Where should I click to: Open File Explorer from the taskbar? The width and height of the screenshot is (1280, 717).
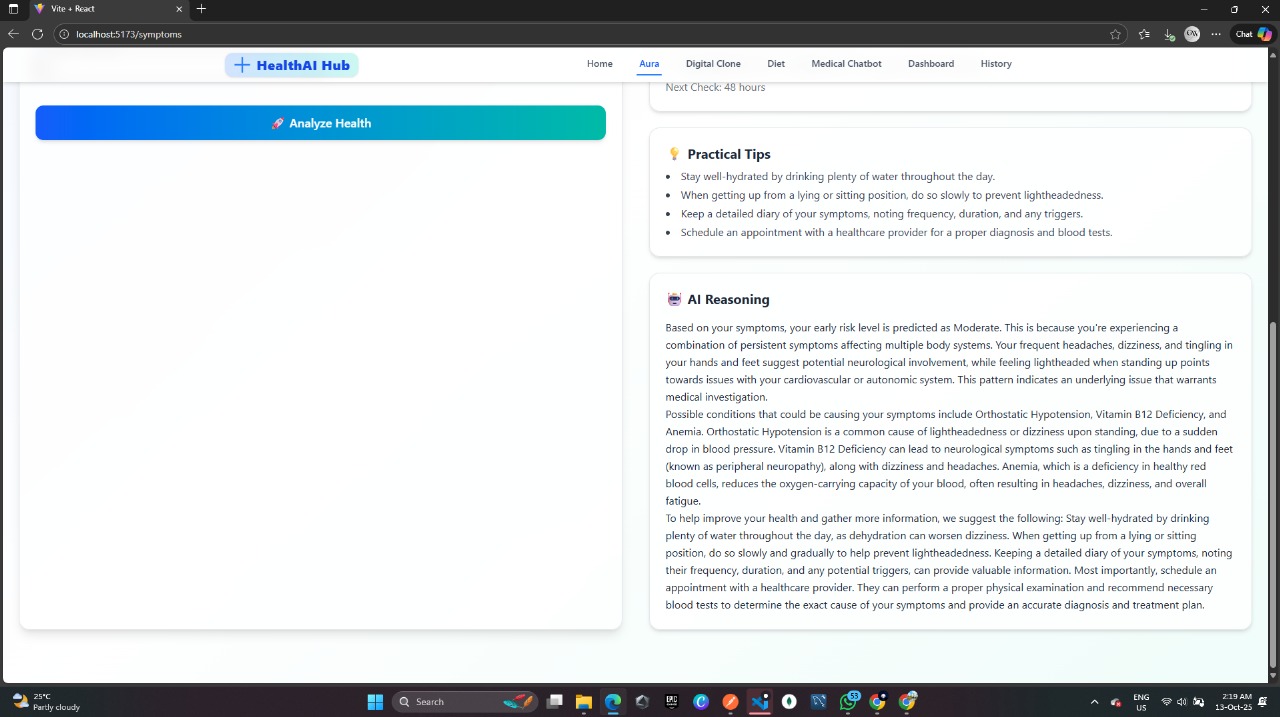click(583, 702)
